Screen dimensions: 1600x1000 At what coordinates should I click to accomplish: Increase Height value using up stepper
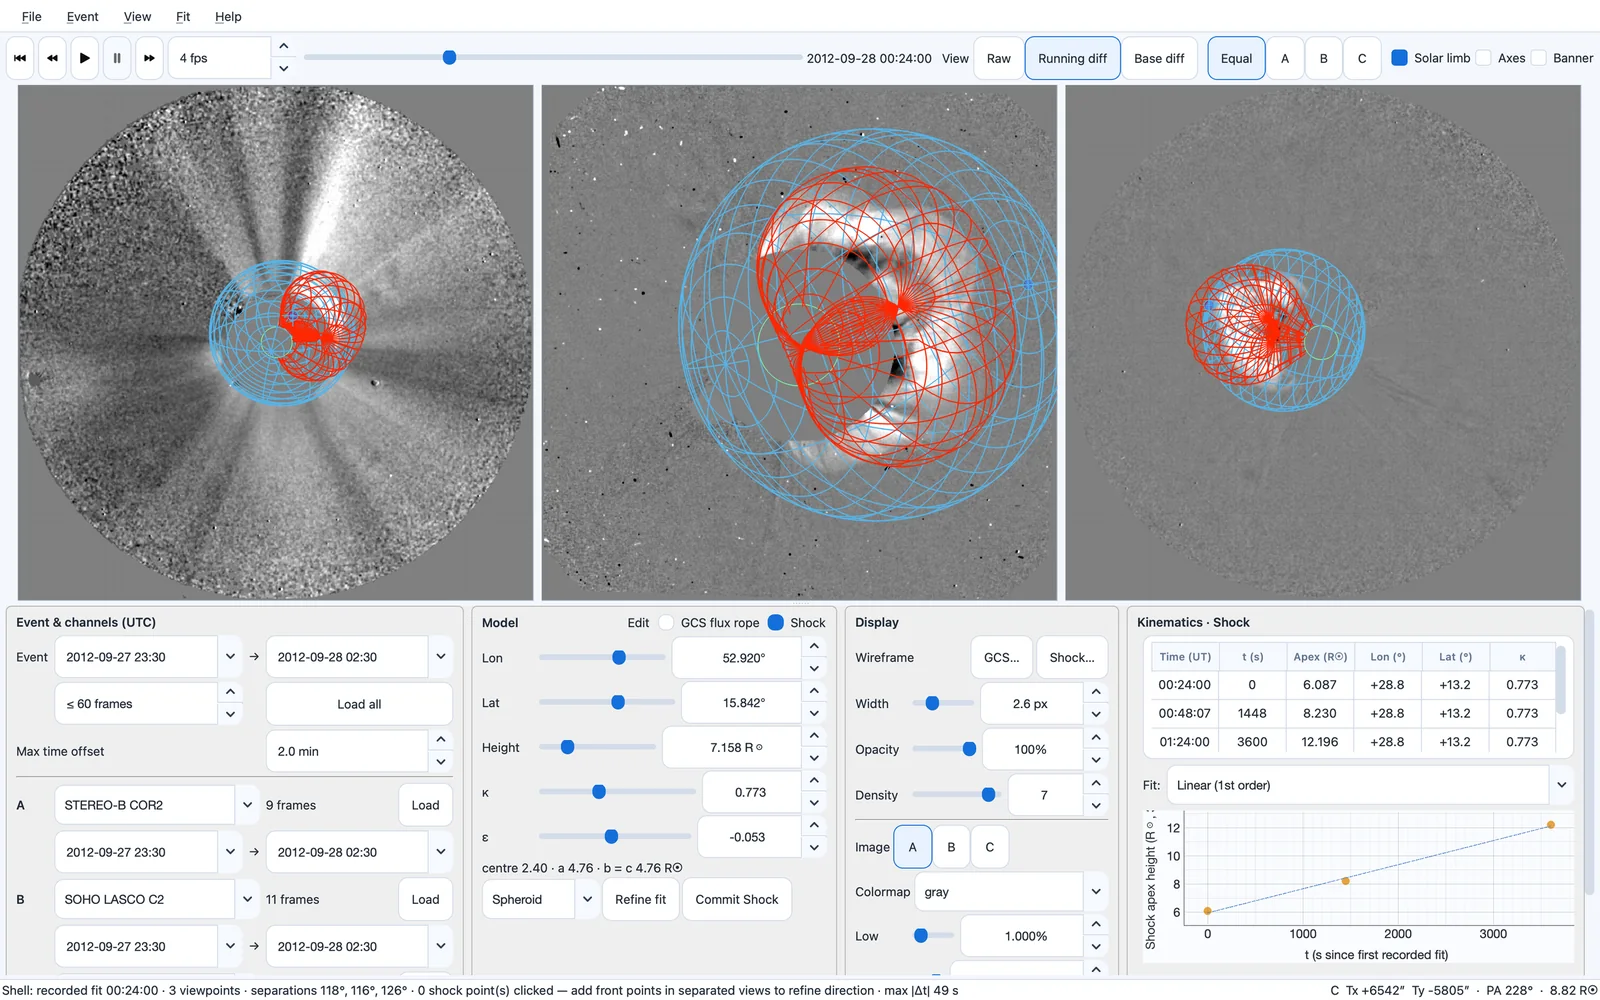814,736
